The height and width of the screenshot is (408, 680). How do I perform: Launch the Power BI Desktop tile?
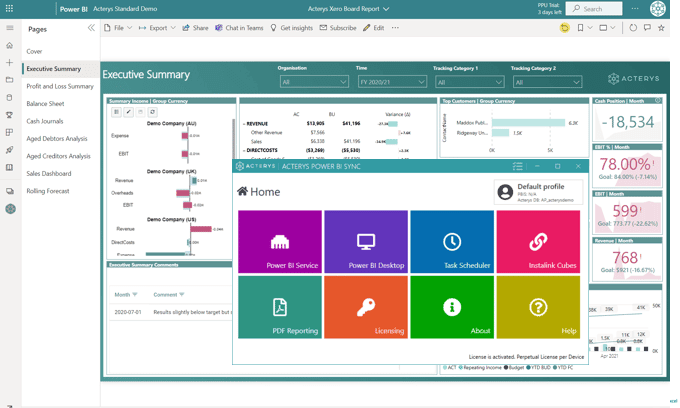[x=366, y=242]
